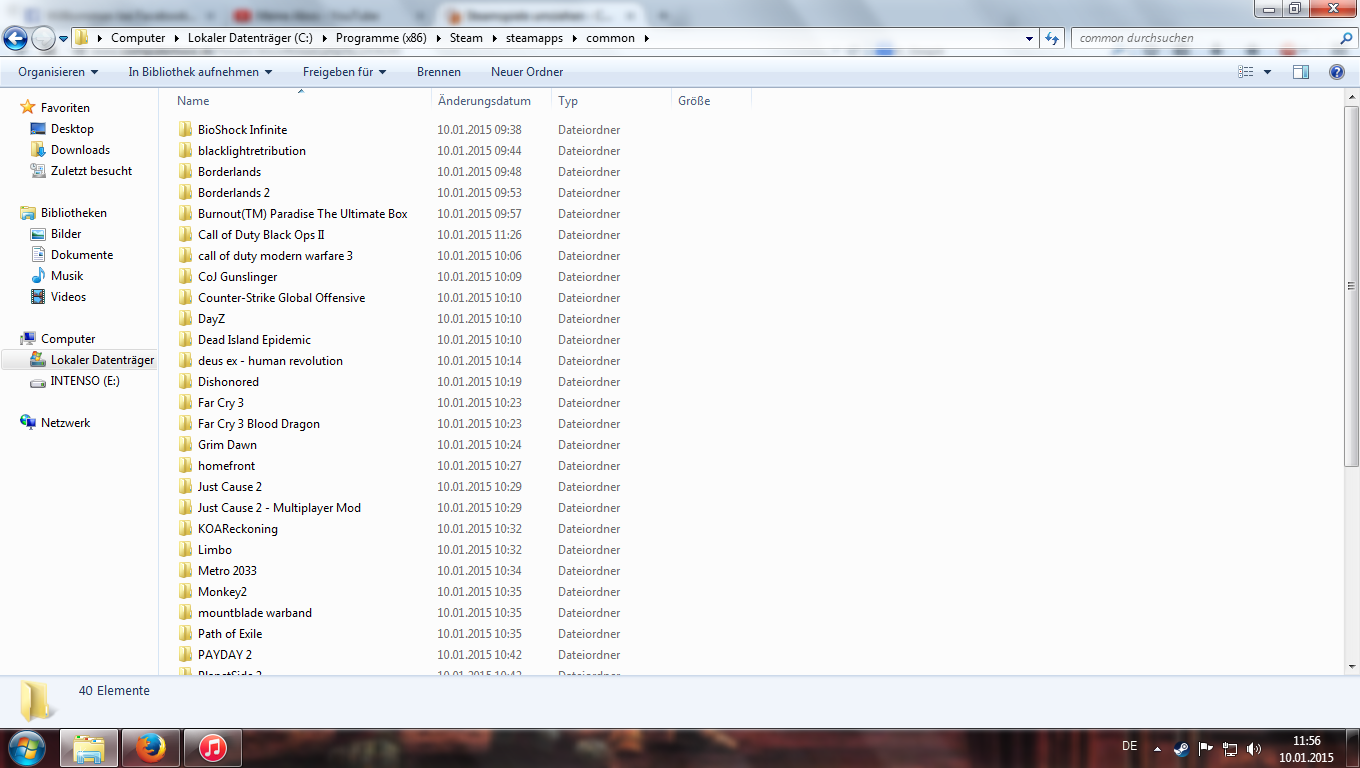Click the Steam tray icon

click(1182, 748)
